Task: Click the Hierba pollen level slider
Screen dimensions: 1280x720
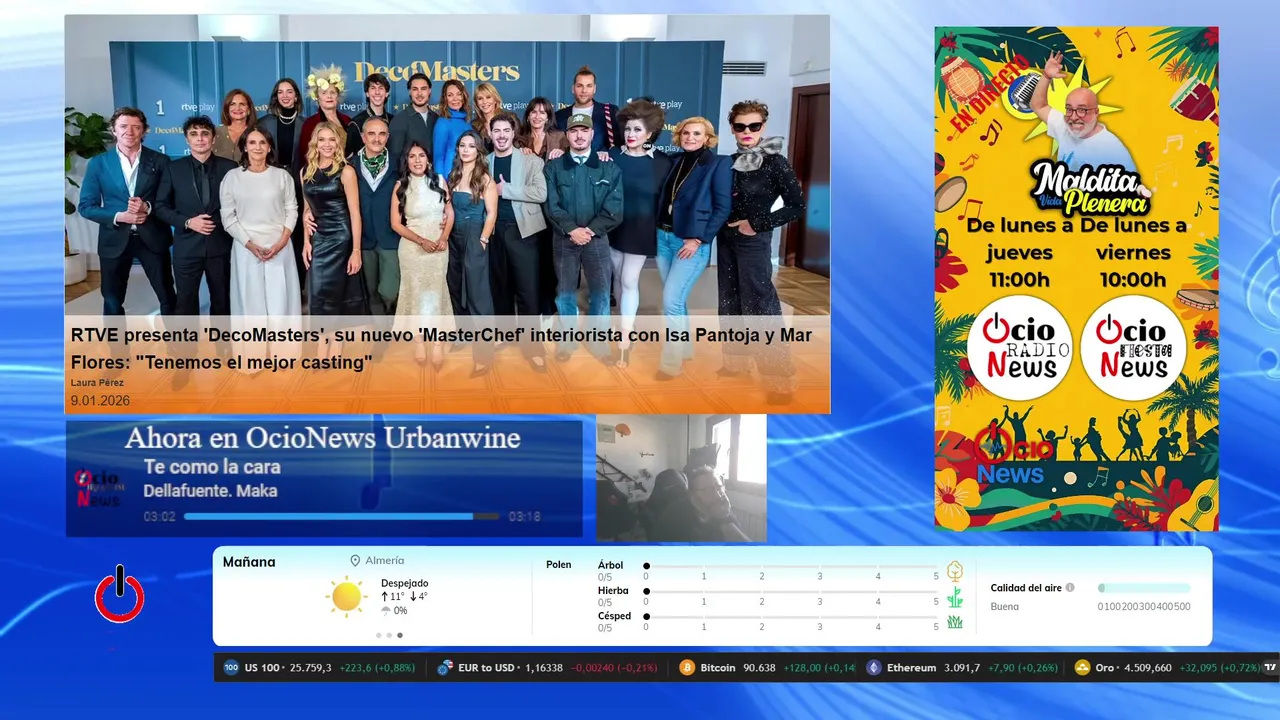Action: click(792, 592)
